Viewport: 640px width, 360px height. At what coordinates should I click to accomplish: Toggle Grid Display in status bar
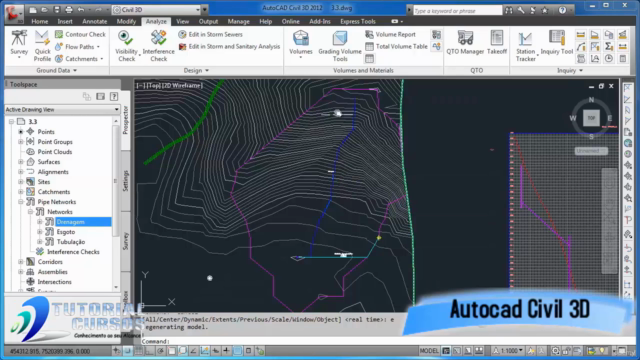click(139, 351)
